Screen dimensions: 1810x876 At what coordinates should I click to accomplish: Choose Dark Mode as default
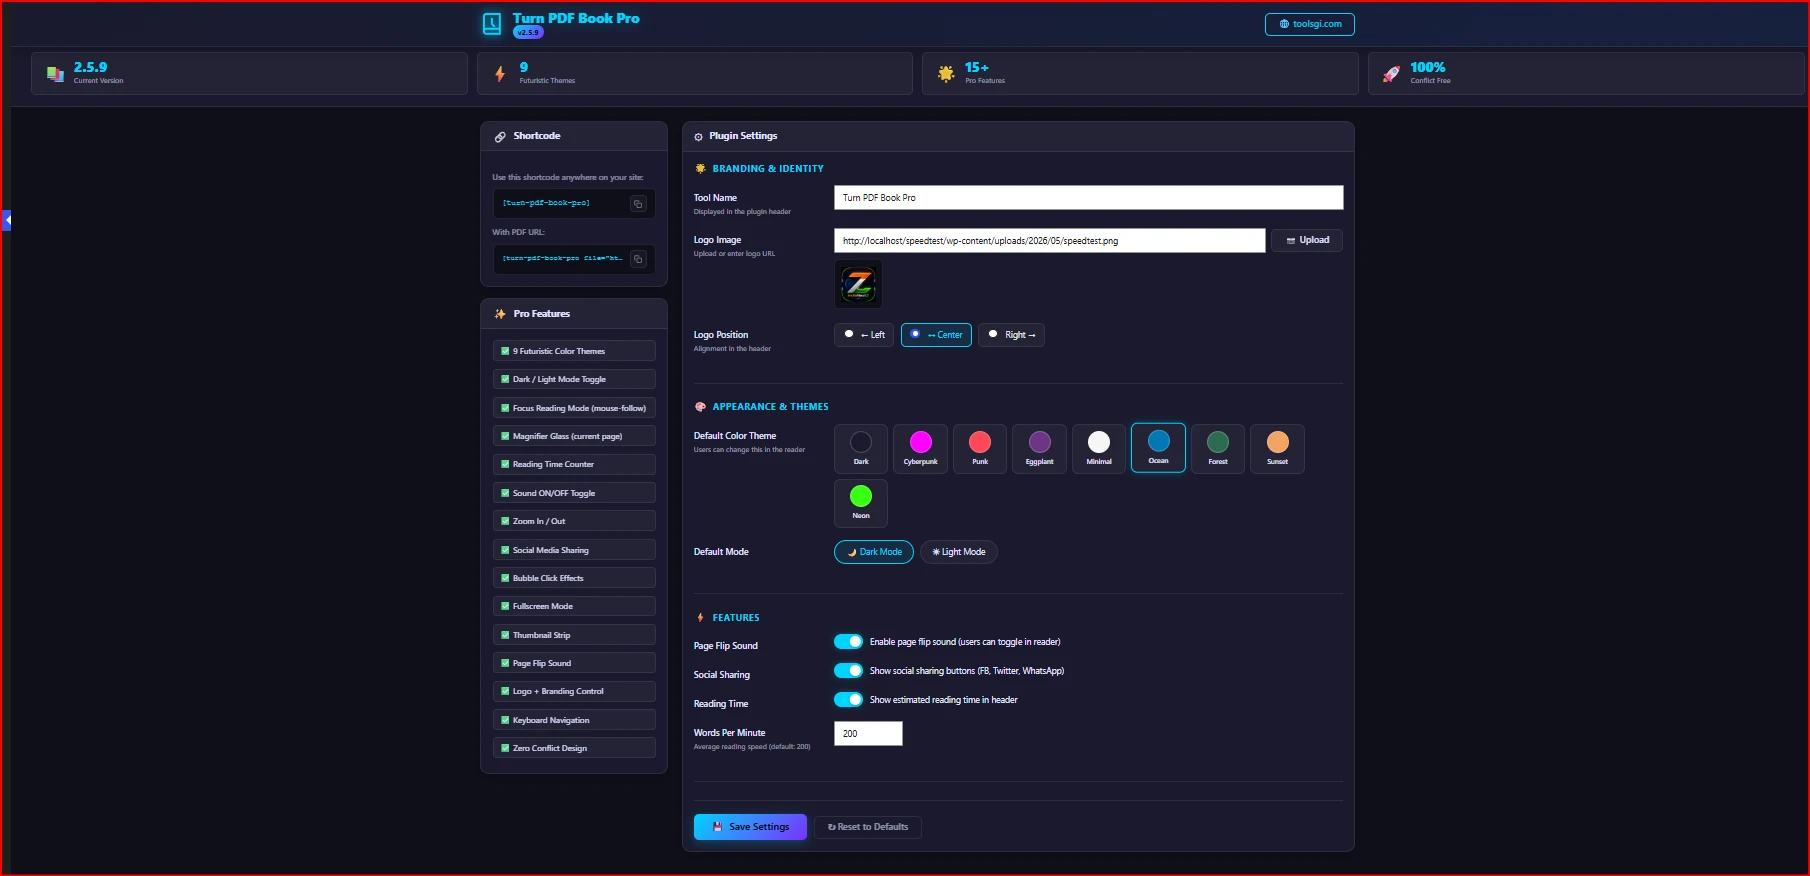(874, 552)
